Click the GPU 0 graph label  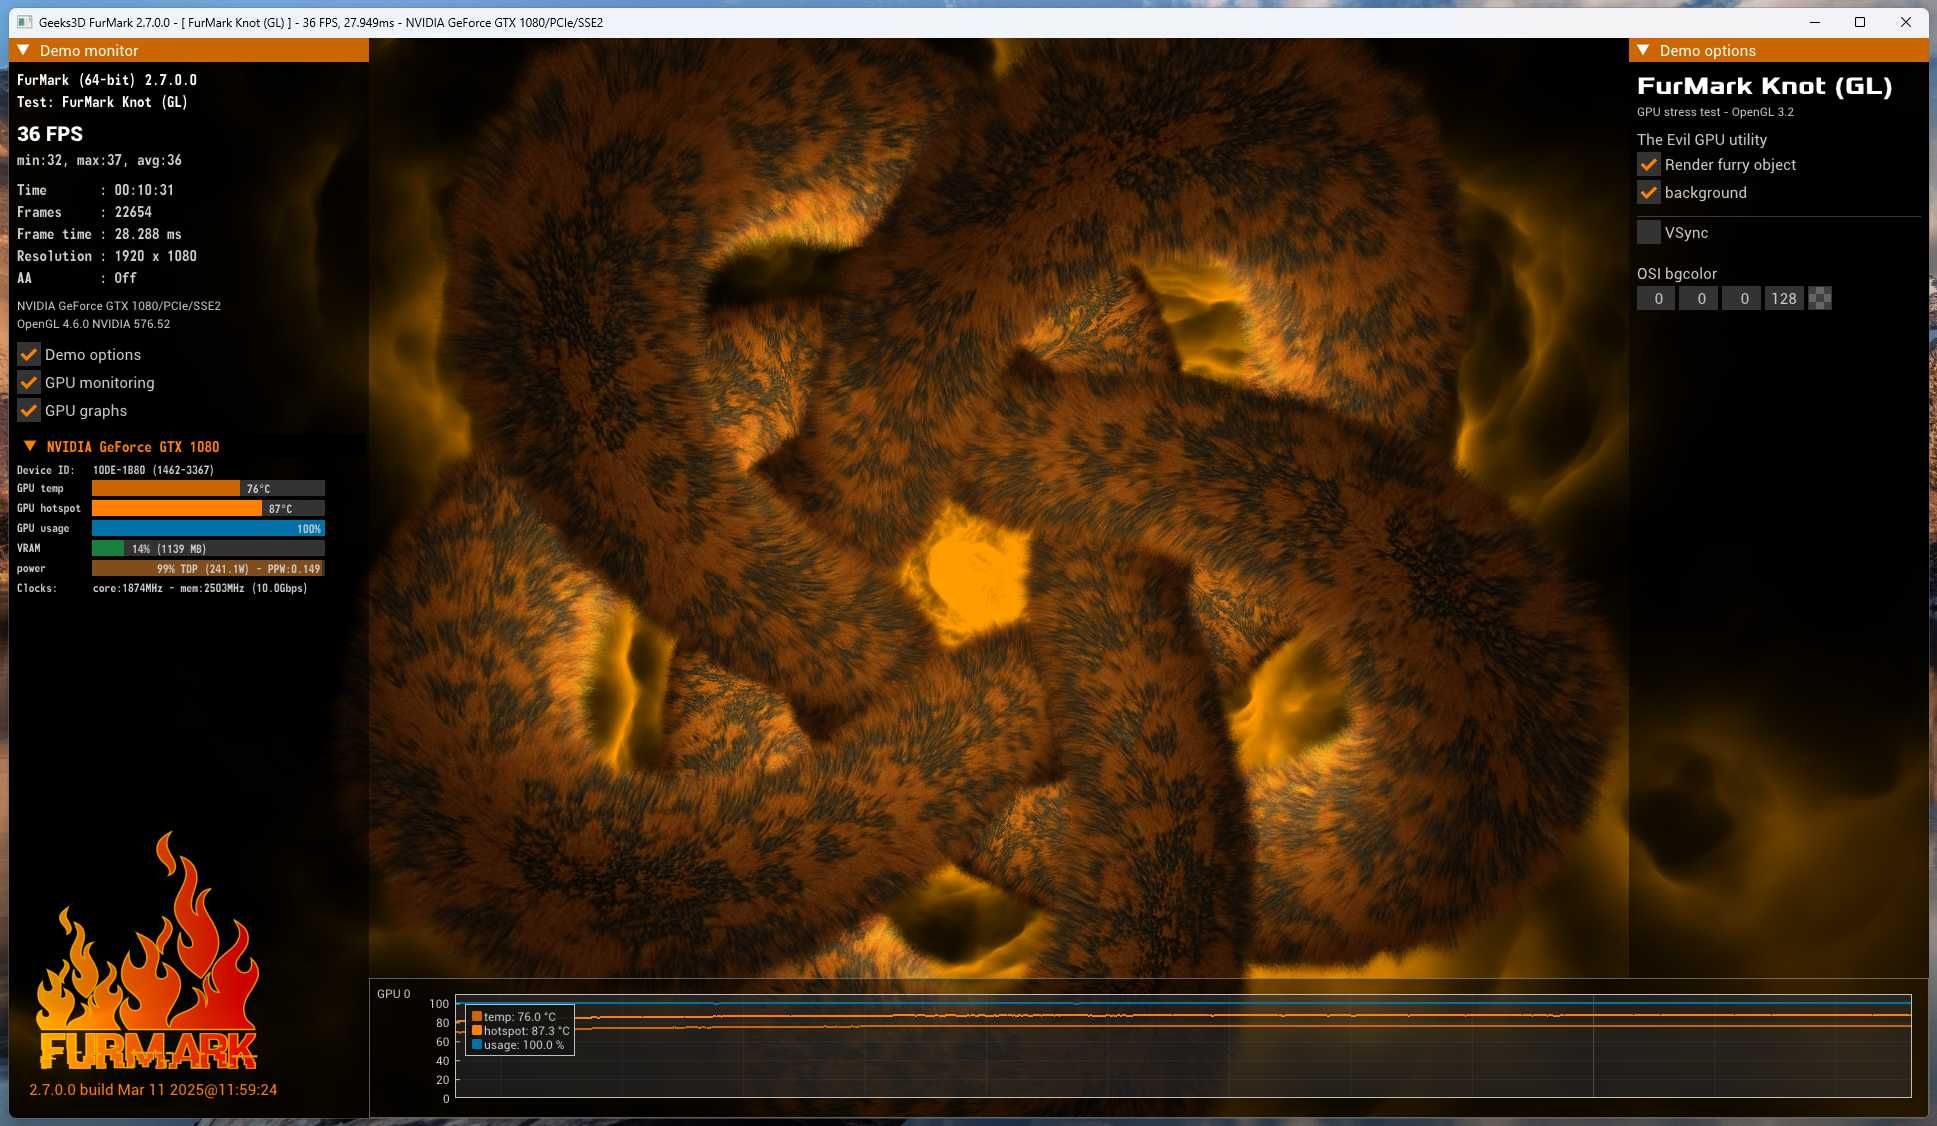[x=393, y=994]
